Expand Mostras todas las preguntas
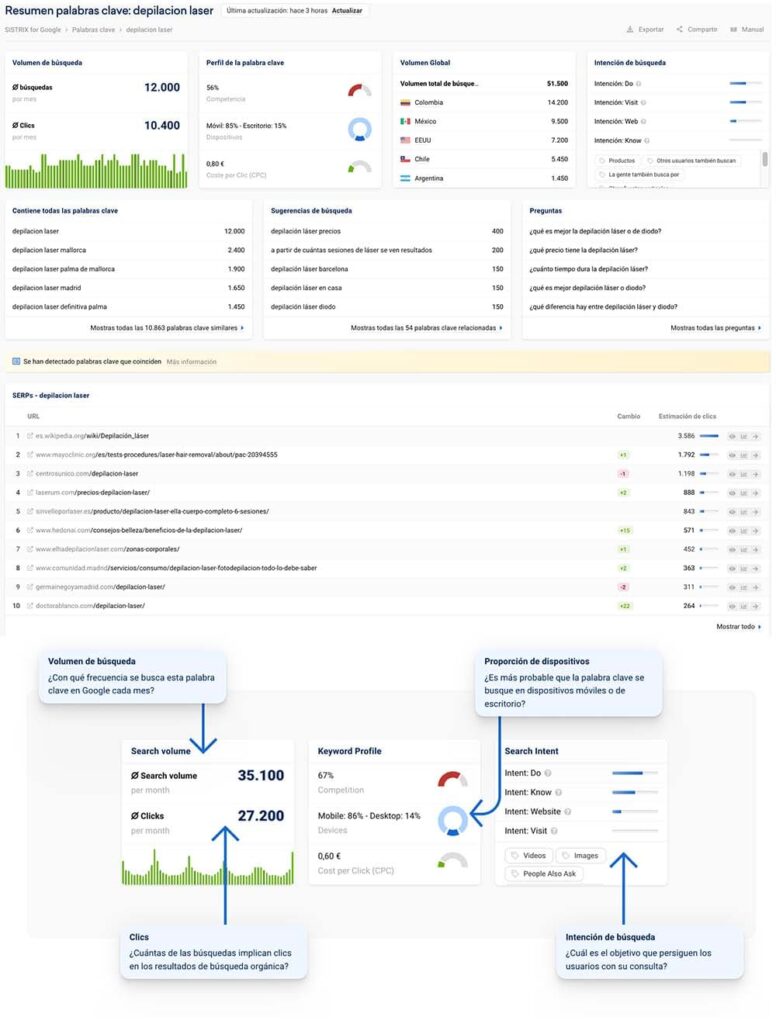Image resolution: width=776 pixels, height=1024 pixels. click(715, 328)
